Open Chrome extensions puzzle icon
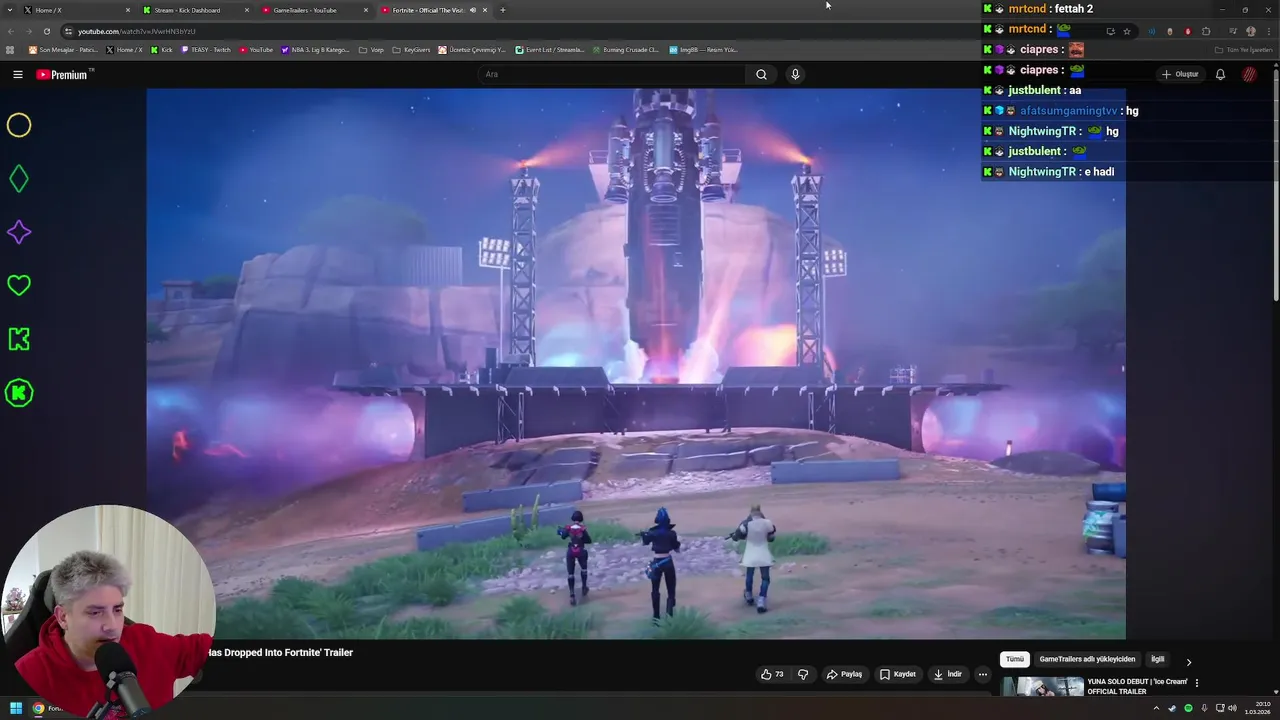The width and height of the screenshot is (1280, 720). click(x=1206, y=31)
